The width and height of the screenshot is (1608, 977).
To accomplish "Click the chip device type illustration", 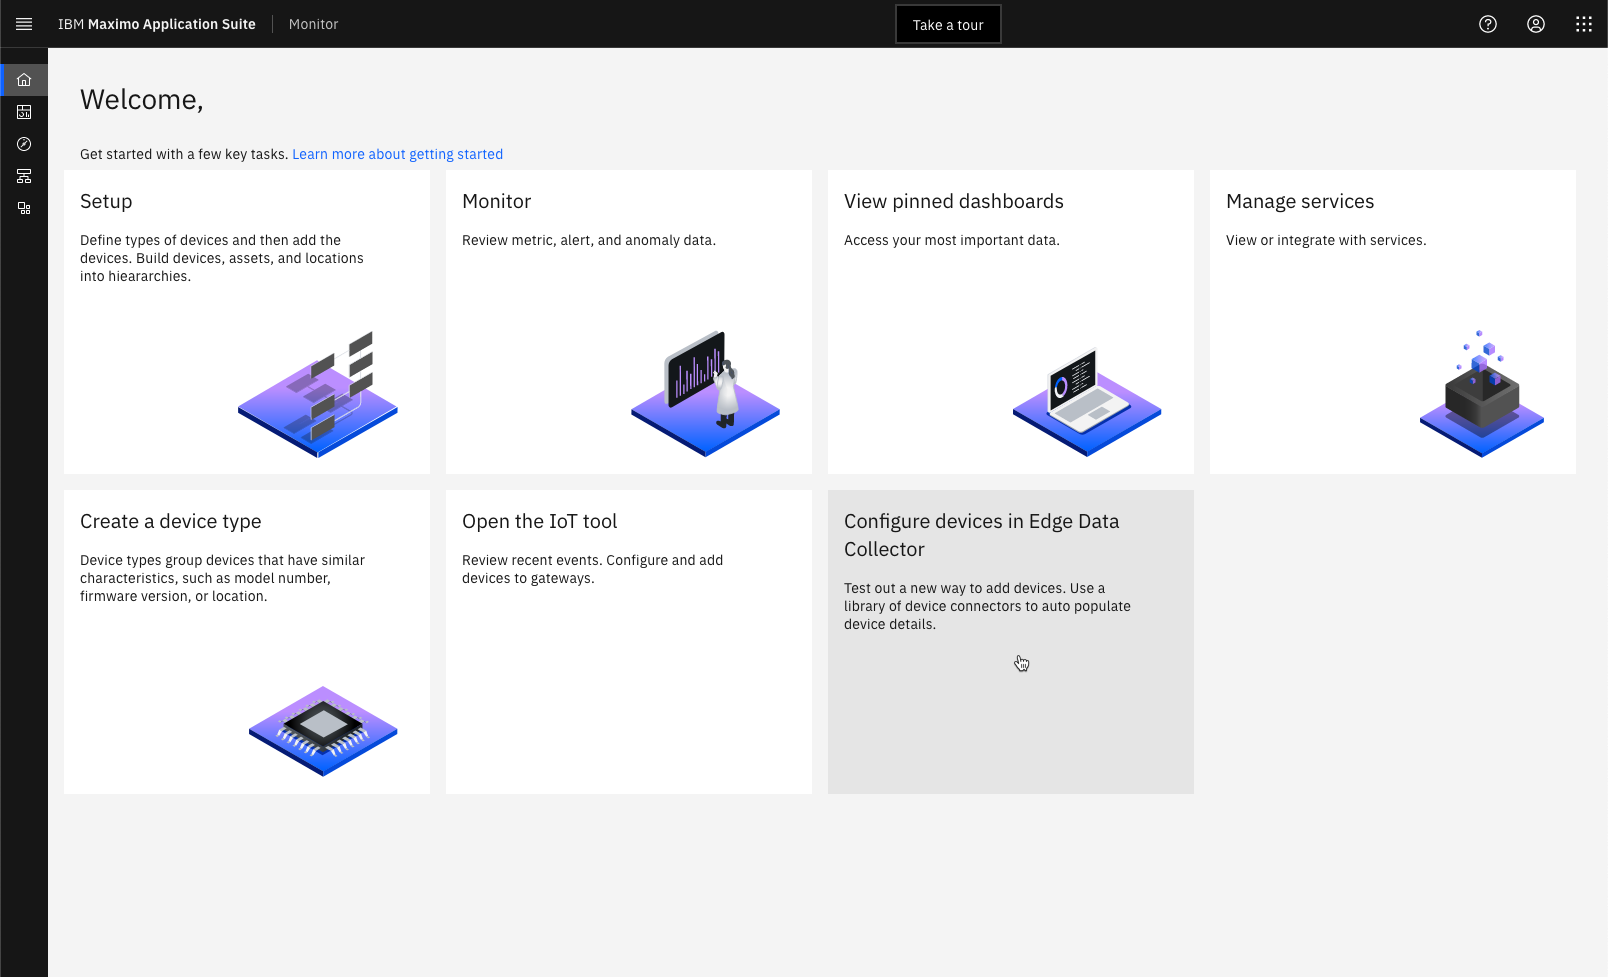I will click(x=323, y=731).
